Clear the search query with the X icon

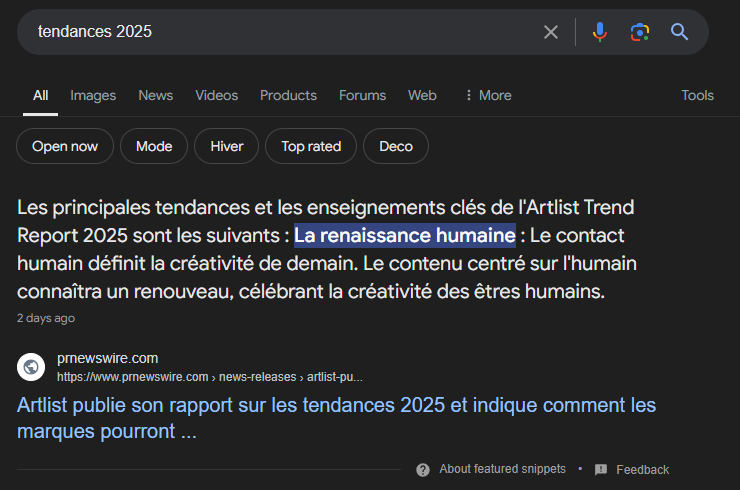click(x=551, y=32)
